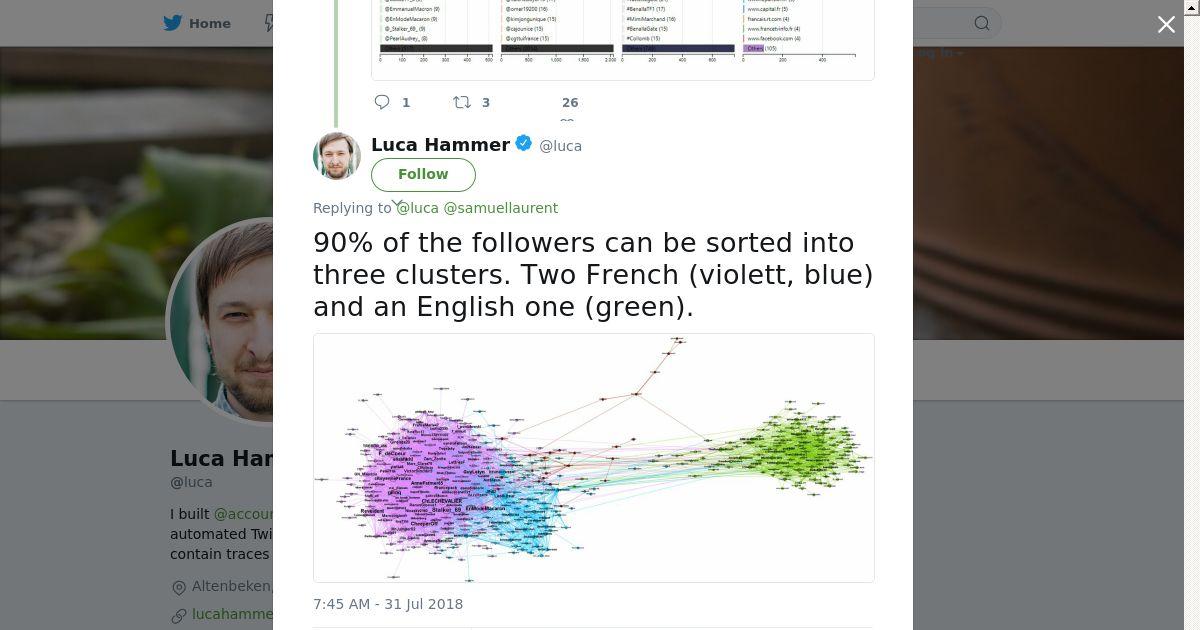The image size is (1200, 630).
Task: Click the large profile photo
Action: click(x=222, y=320)
